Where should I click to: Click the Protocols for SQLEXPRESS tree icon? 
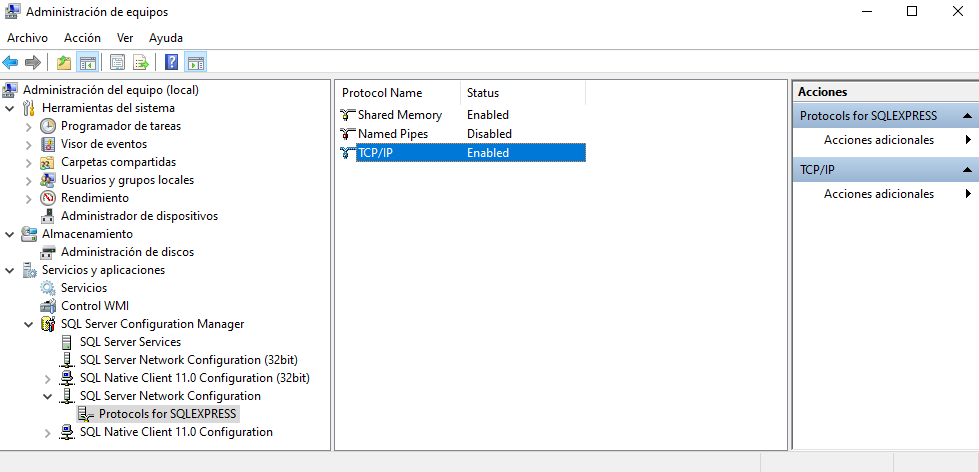point(86,414)
